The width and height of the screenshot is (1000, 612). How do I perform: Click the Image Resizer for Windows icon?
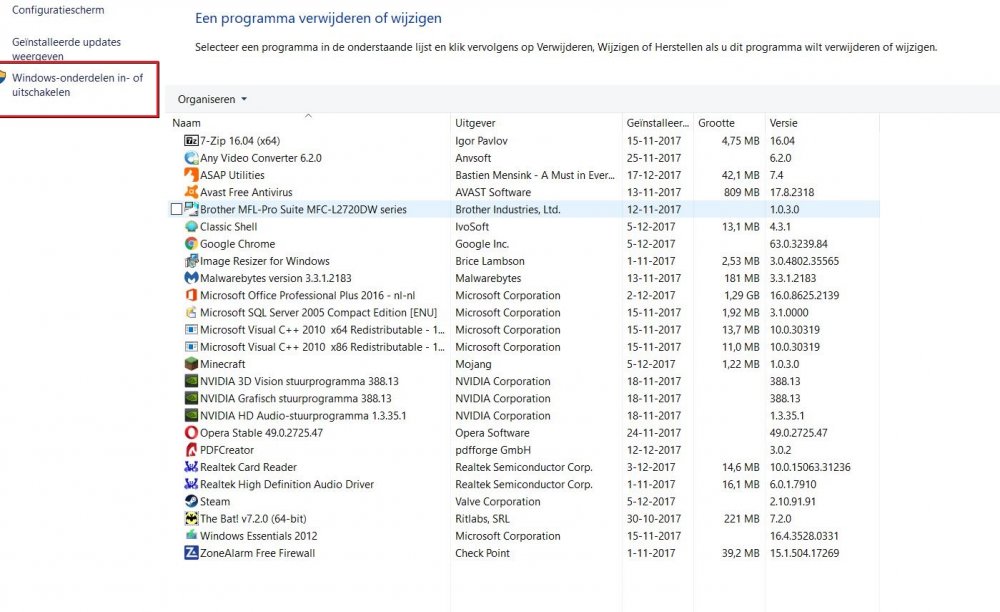[191, 261]
